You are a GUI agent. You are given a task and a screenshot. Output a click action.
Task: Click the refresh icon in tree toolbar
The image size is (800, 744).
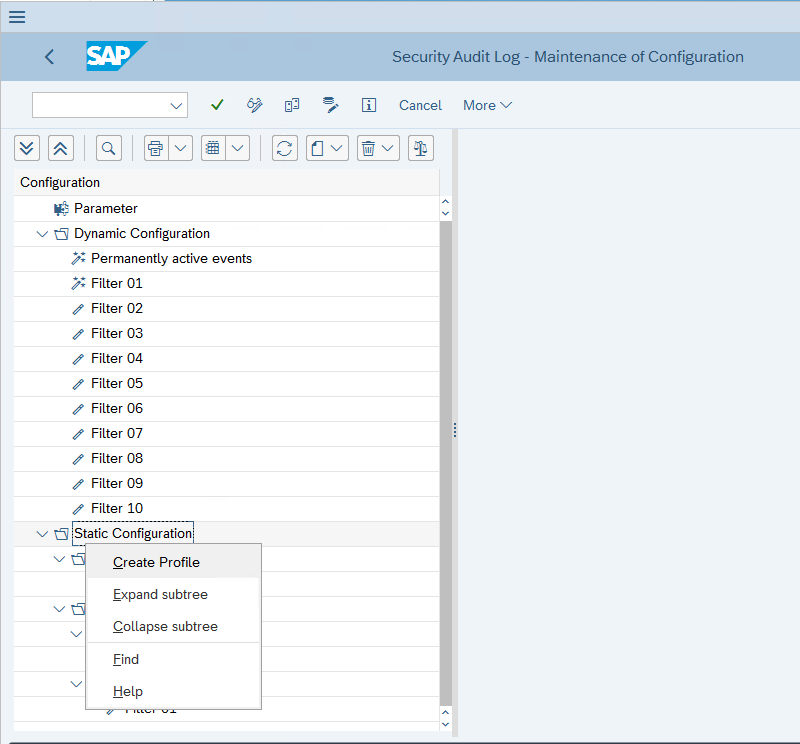285,148
